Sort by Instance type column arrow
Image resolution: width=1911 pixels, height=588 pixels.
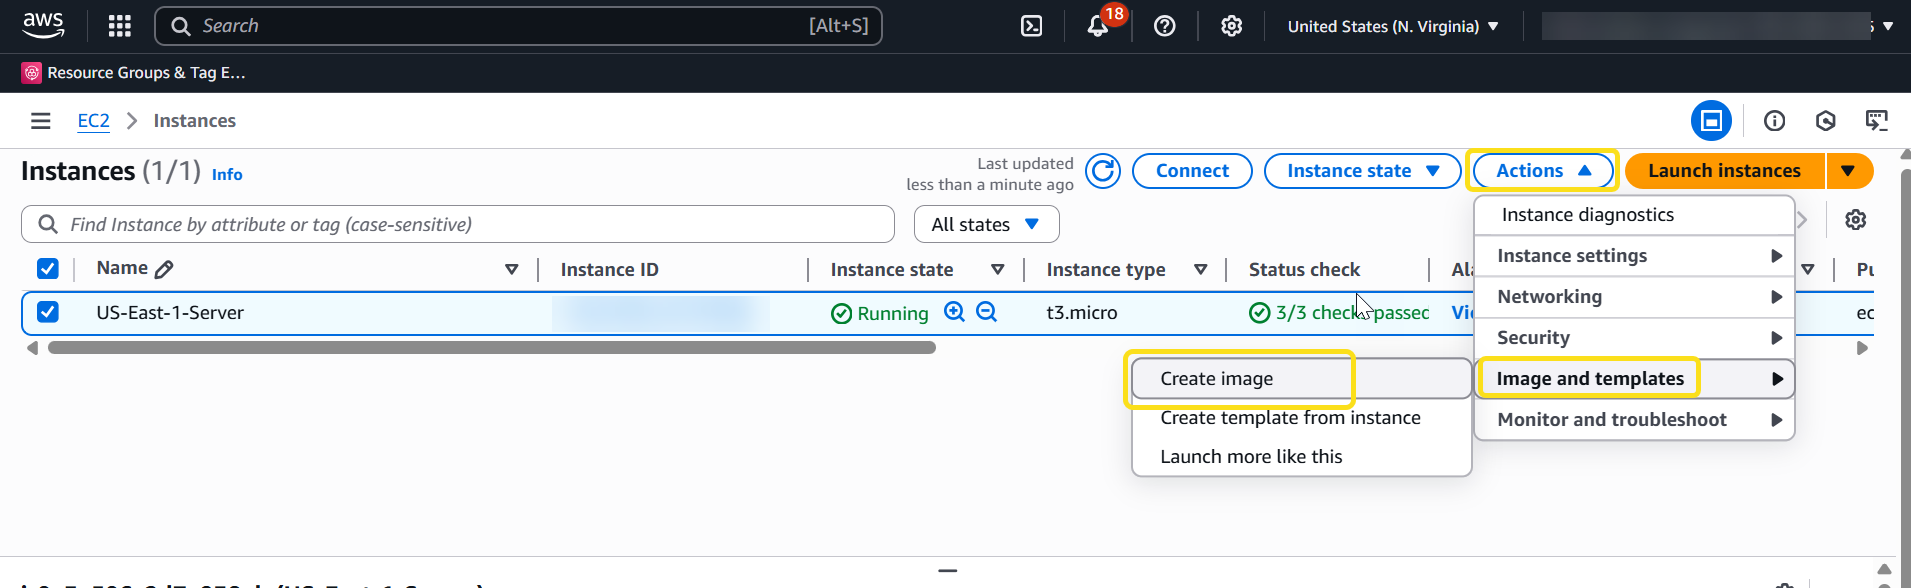[x=1201, y=269]
